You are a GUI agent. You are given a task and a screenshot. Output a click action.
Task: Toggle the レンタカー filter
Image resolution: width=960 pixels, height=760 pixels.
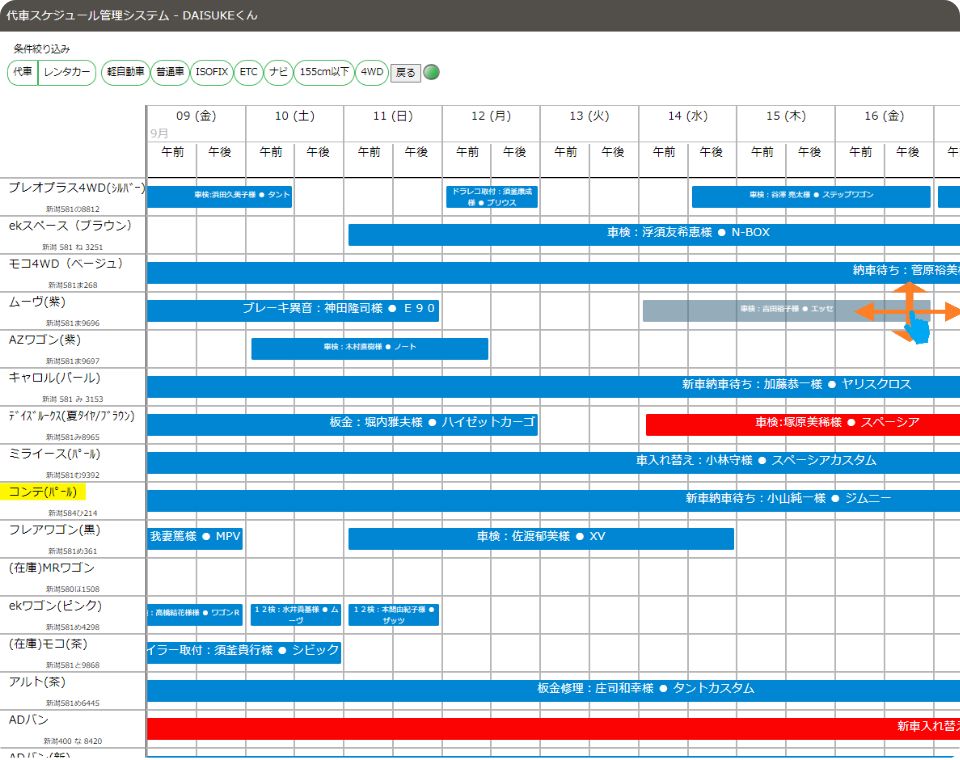[x=67, y=72]
